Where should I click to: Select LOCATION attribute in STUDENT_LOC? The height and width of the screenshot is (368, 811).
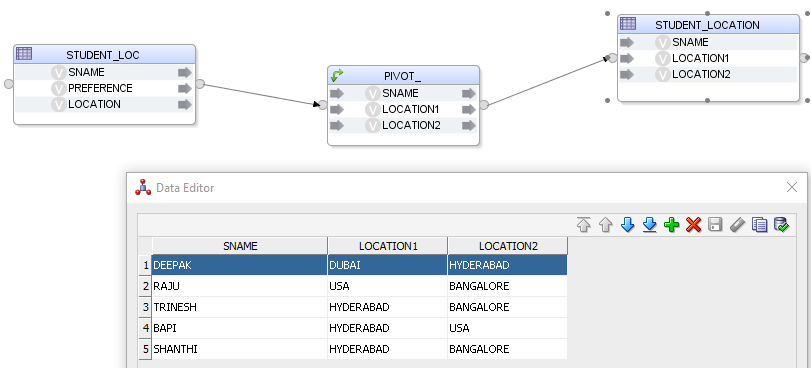[94, 104]
